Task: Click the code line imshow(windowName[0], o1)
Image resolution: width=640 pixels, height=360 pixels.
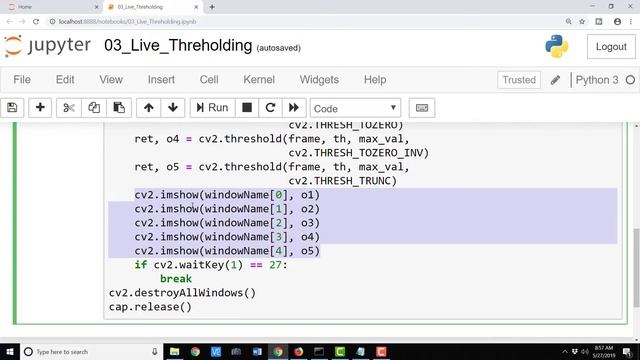Action: click(227, 195)
